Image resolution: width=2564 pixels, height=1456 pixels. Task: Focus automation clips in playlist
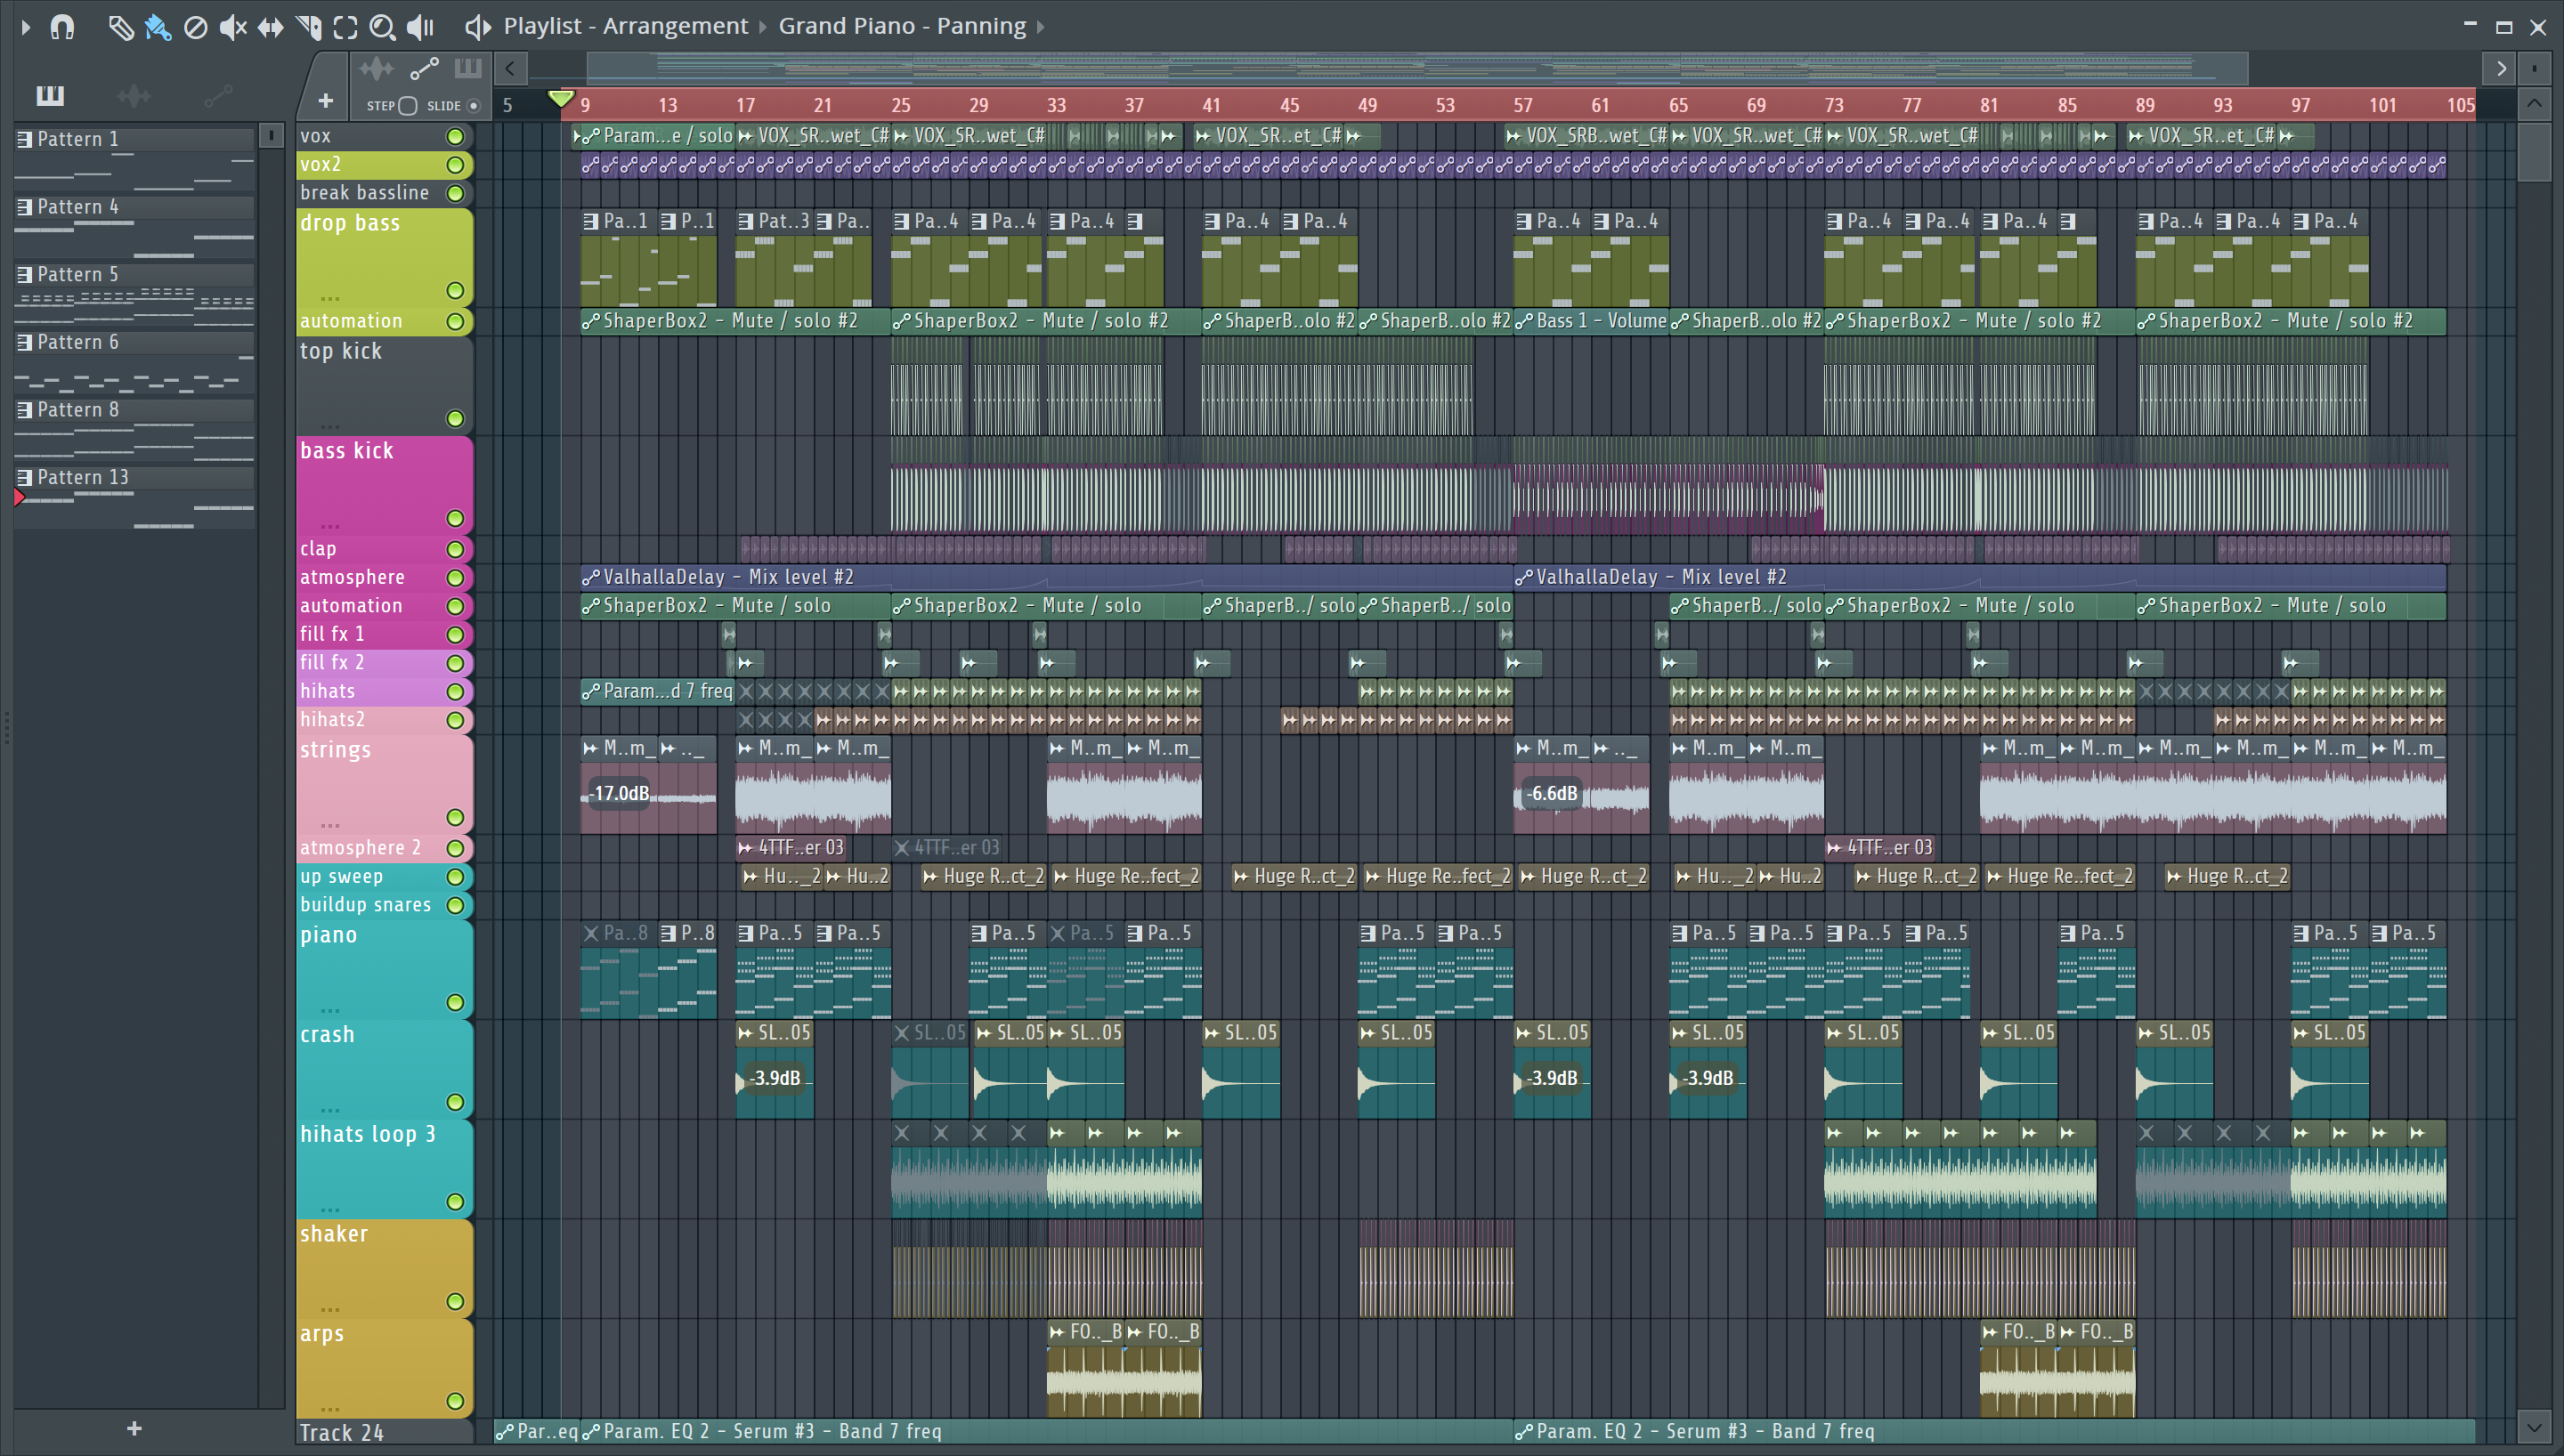[424, 69]
